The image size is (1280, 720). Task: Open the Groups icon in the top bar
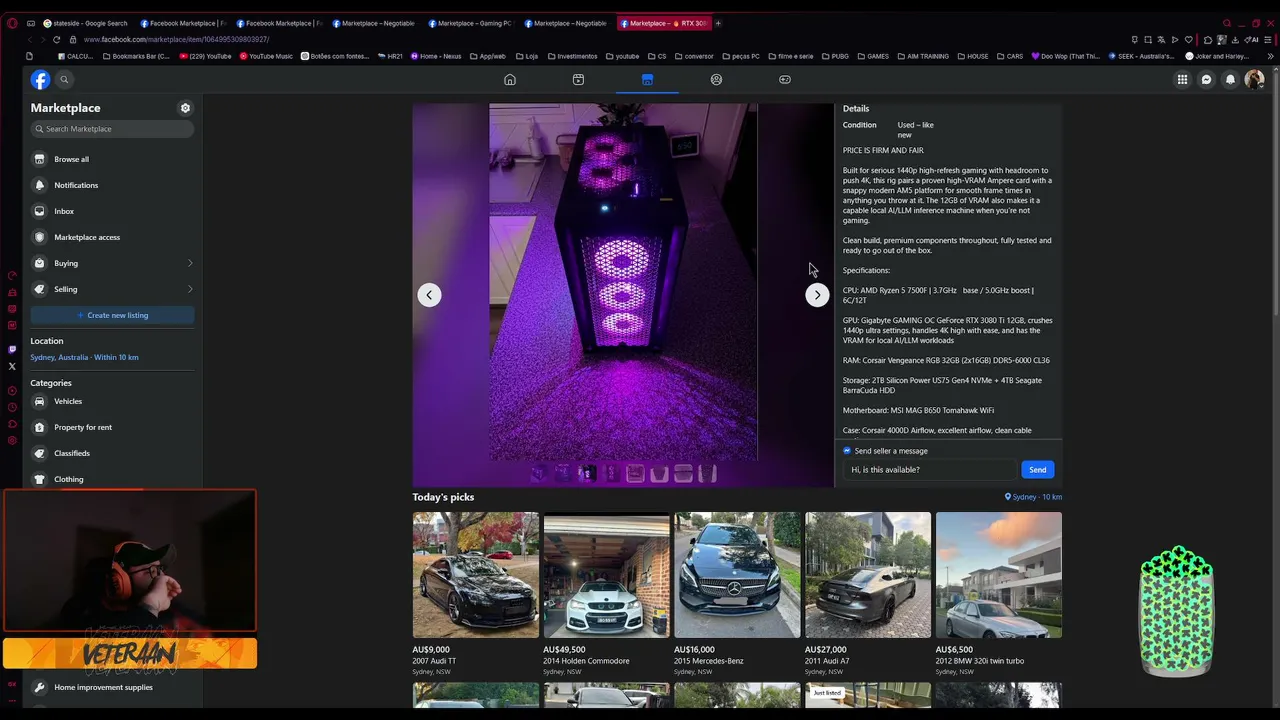(716, 79)
